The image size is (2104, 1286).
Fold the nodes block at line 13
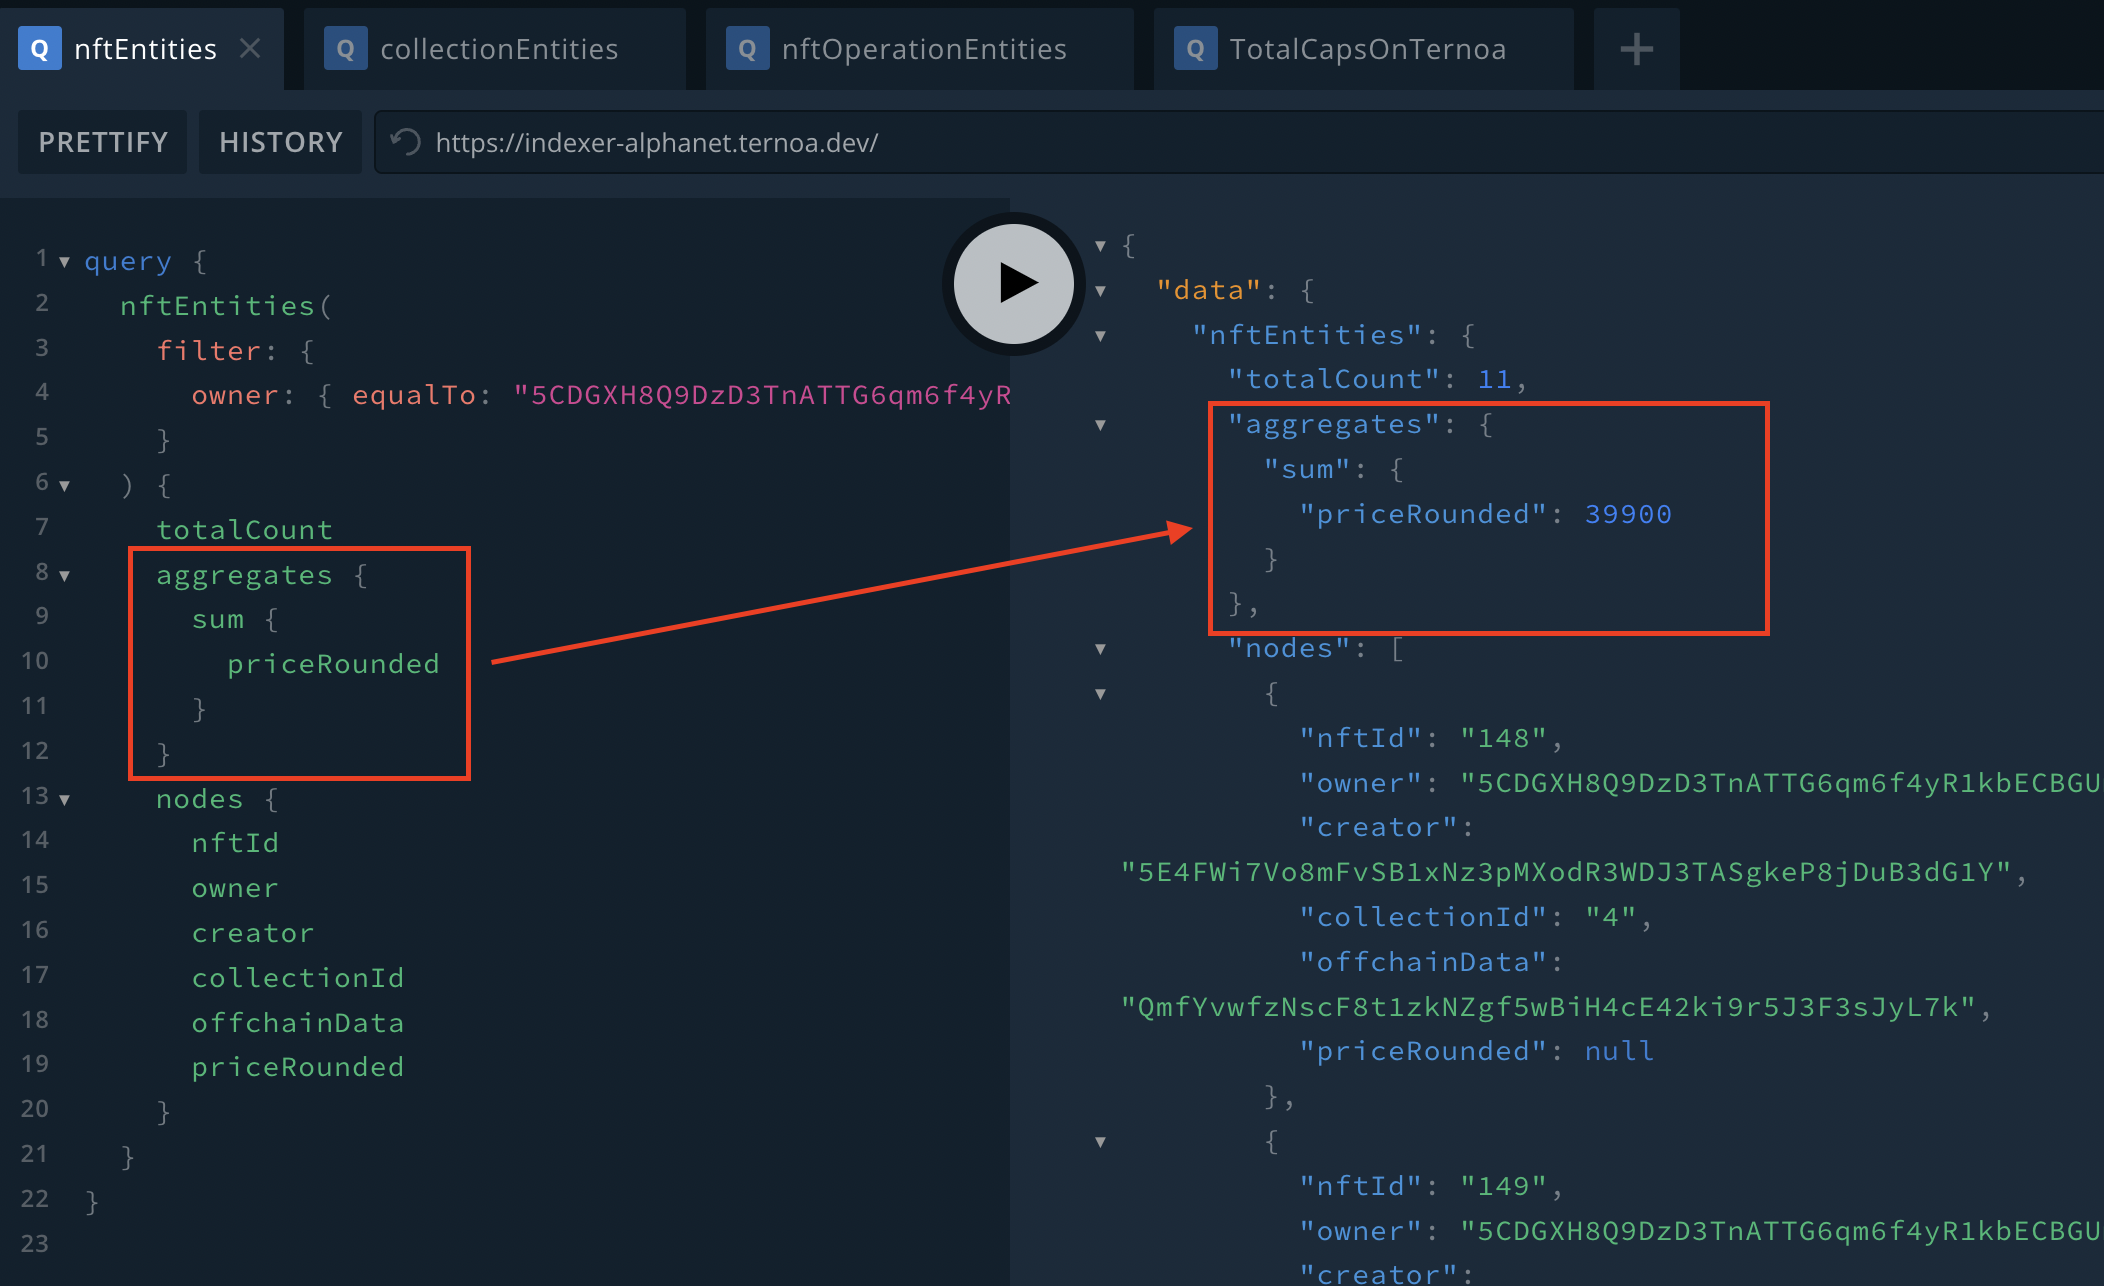64,800
